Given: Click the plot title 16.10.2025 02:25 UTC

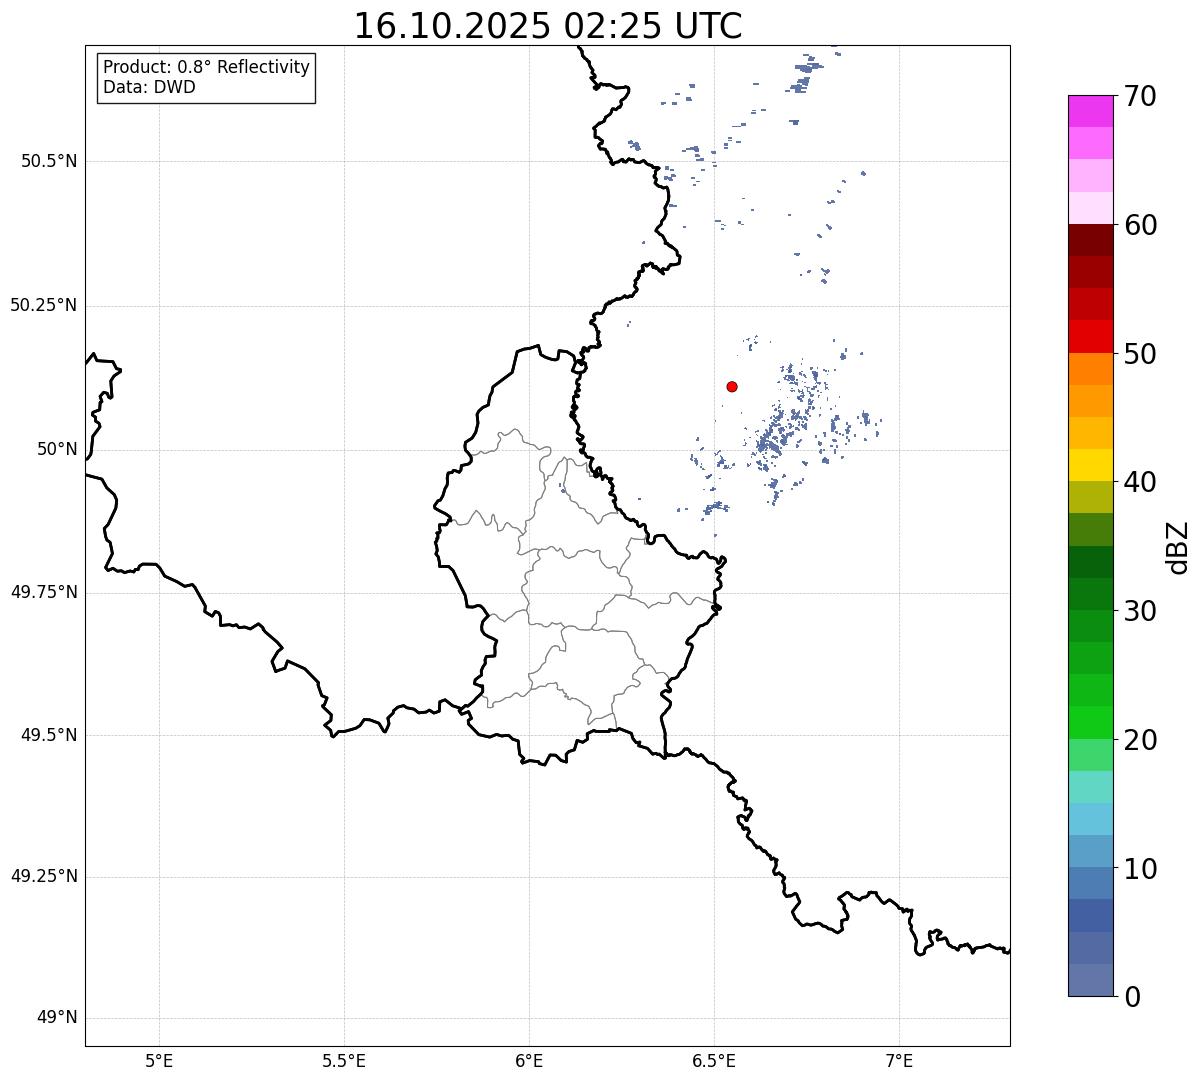Looking at the screenshot, I should (x=548, y=26).
